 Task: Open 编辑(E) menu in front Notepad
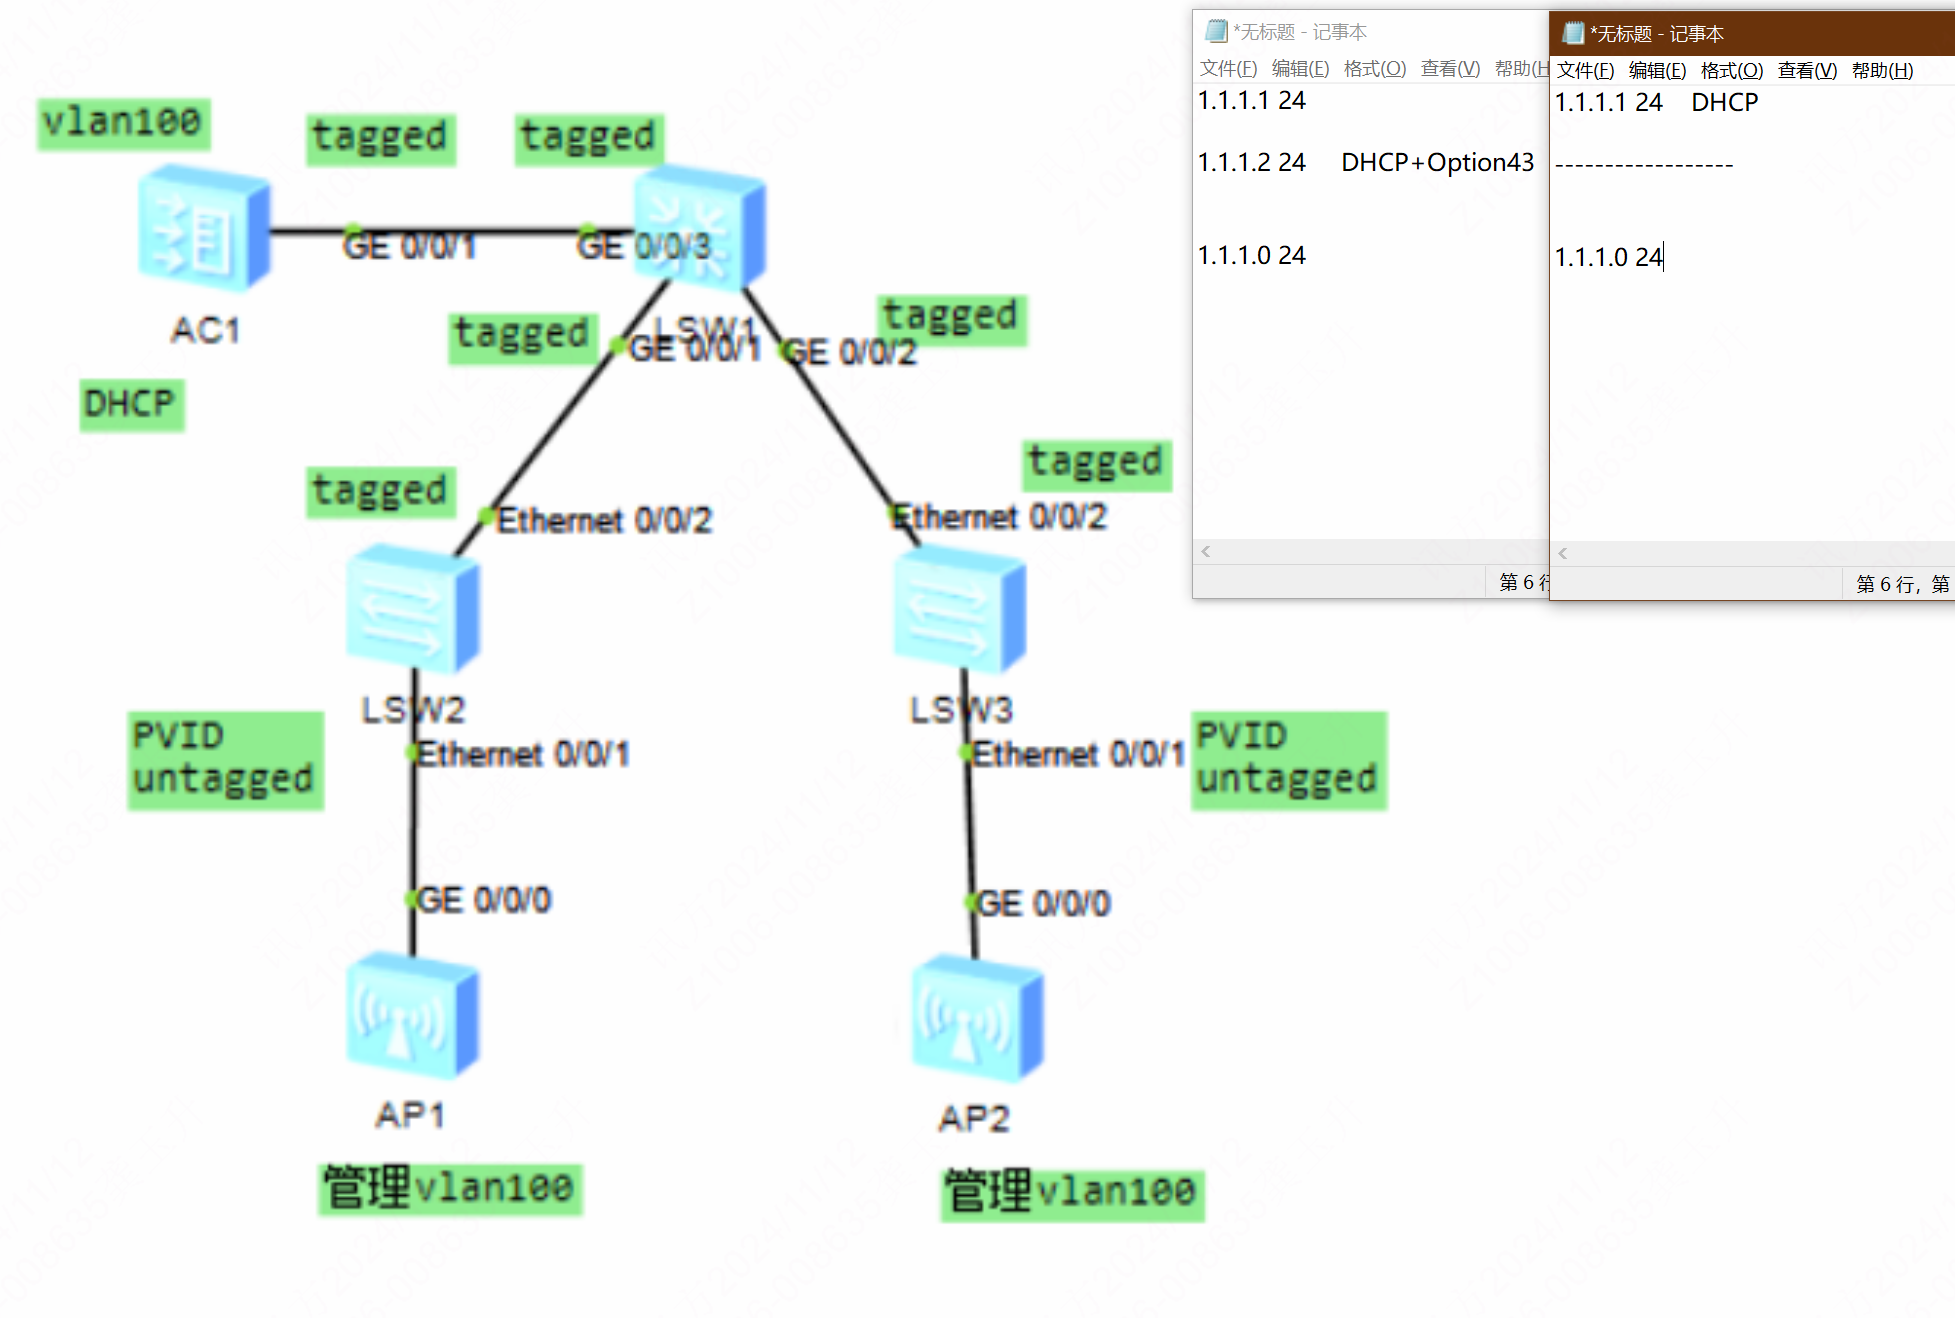(x=1658, y=71)
